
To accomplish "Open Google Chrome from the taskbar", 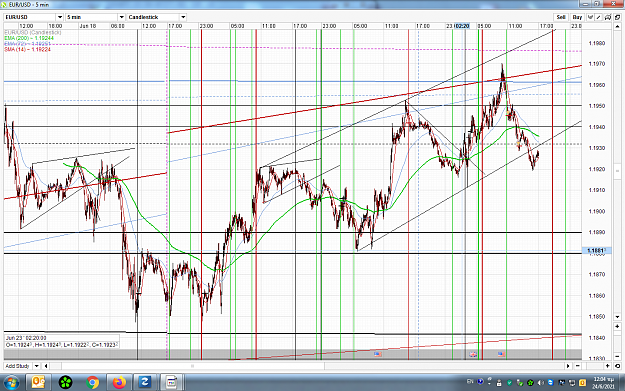I will (92, 383).
